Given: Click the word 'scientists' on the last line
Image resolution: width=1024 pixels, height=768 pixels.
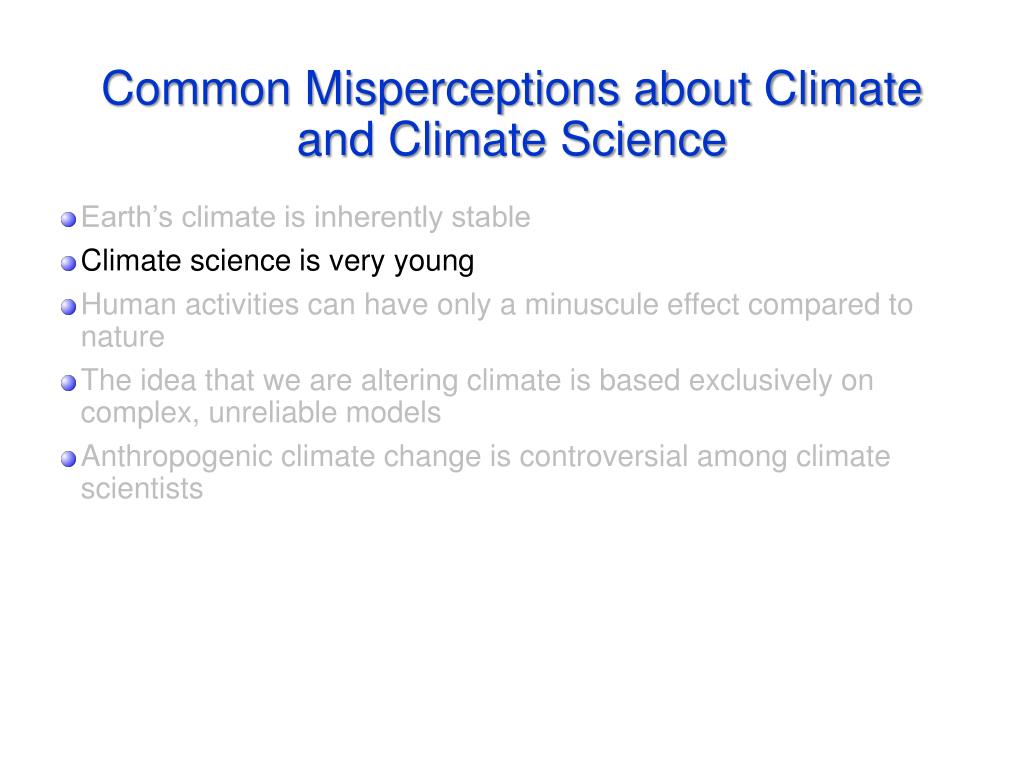Looking at the screenshot, I should pyautogui.click(x=142, y=489).
